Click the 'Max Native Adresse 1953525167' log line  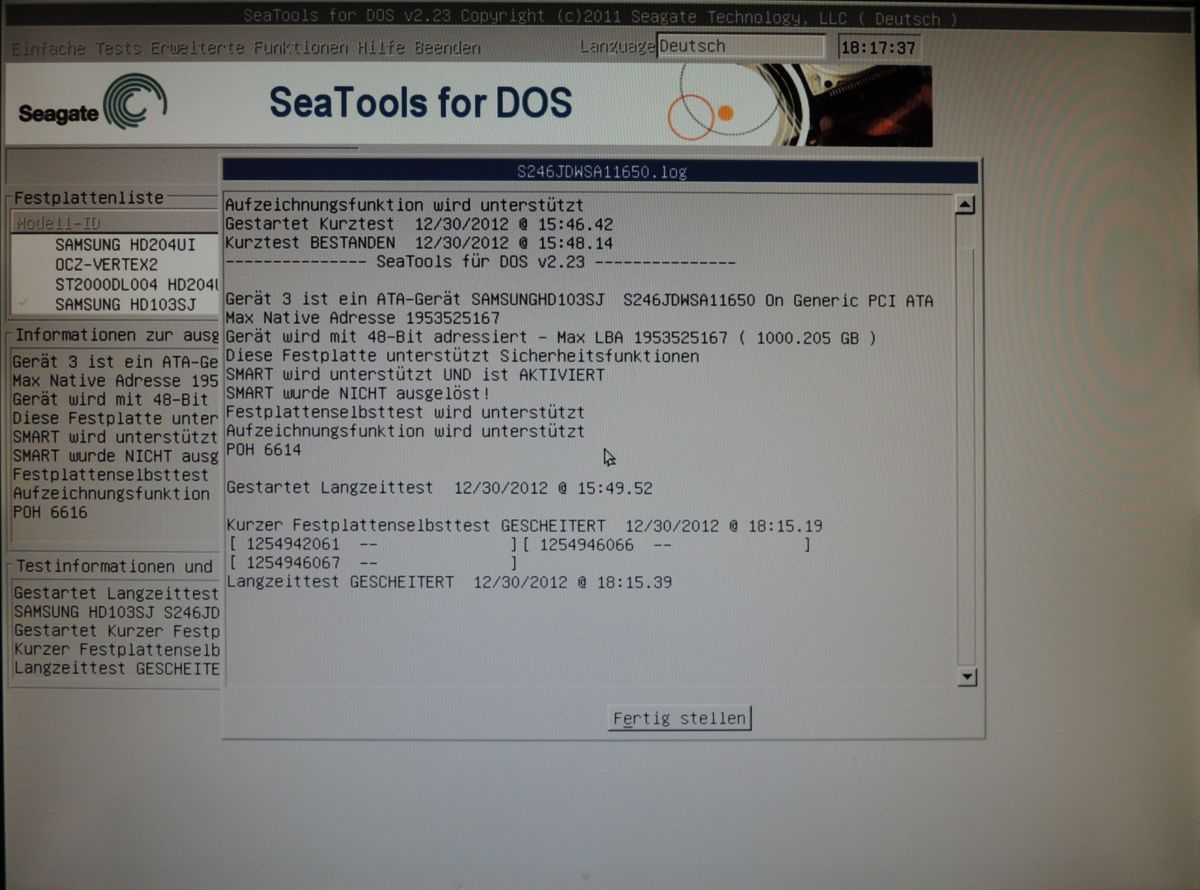[x=363, y=318]
